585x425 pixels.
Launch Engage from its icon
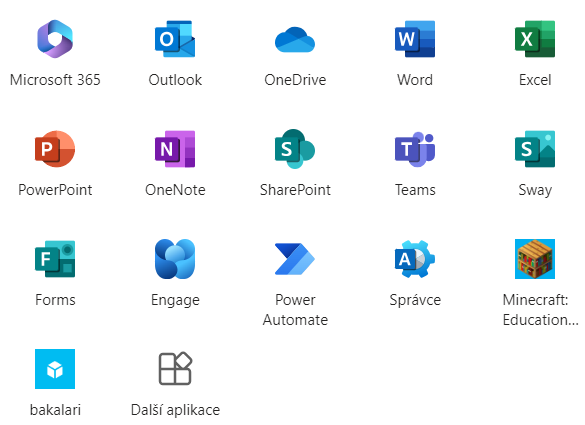pyautogui.click(x=175, y=259)
